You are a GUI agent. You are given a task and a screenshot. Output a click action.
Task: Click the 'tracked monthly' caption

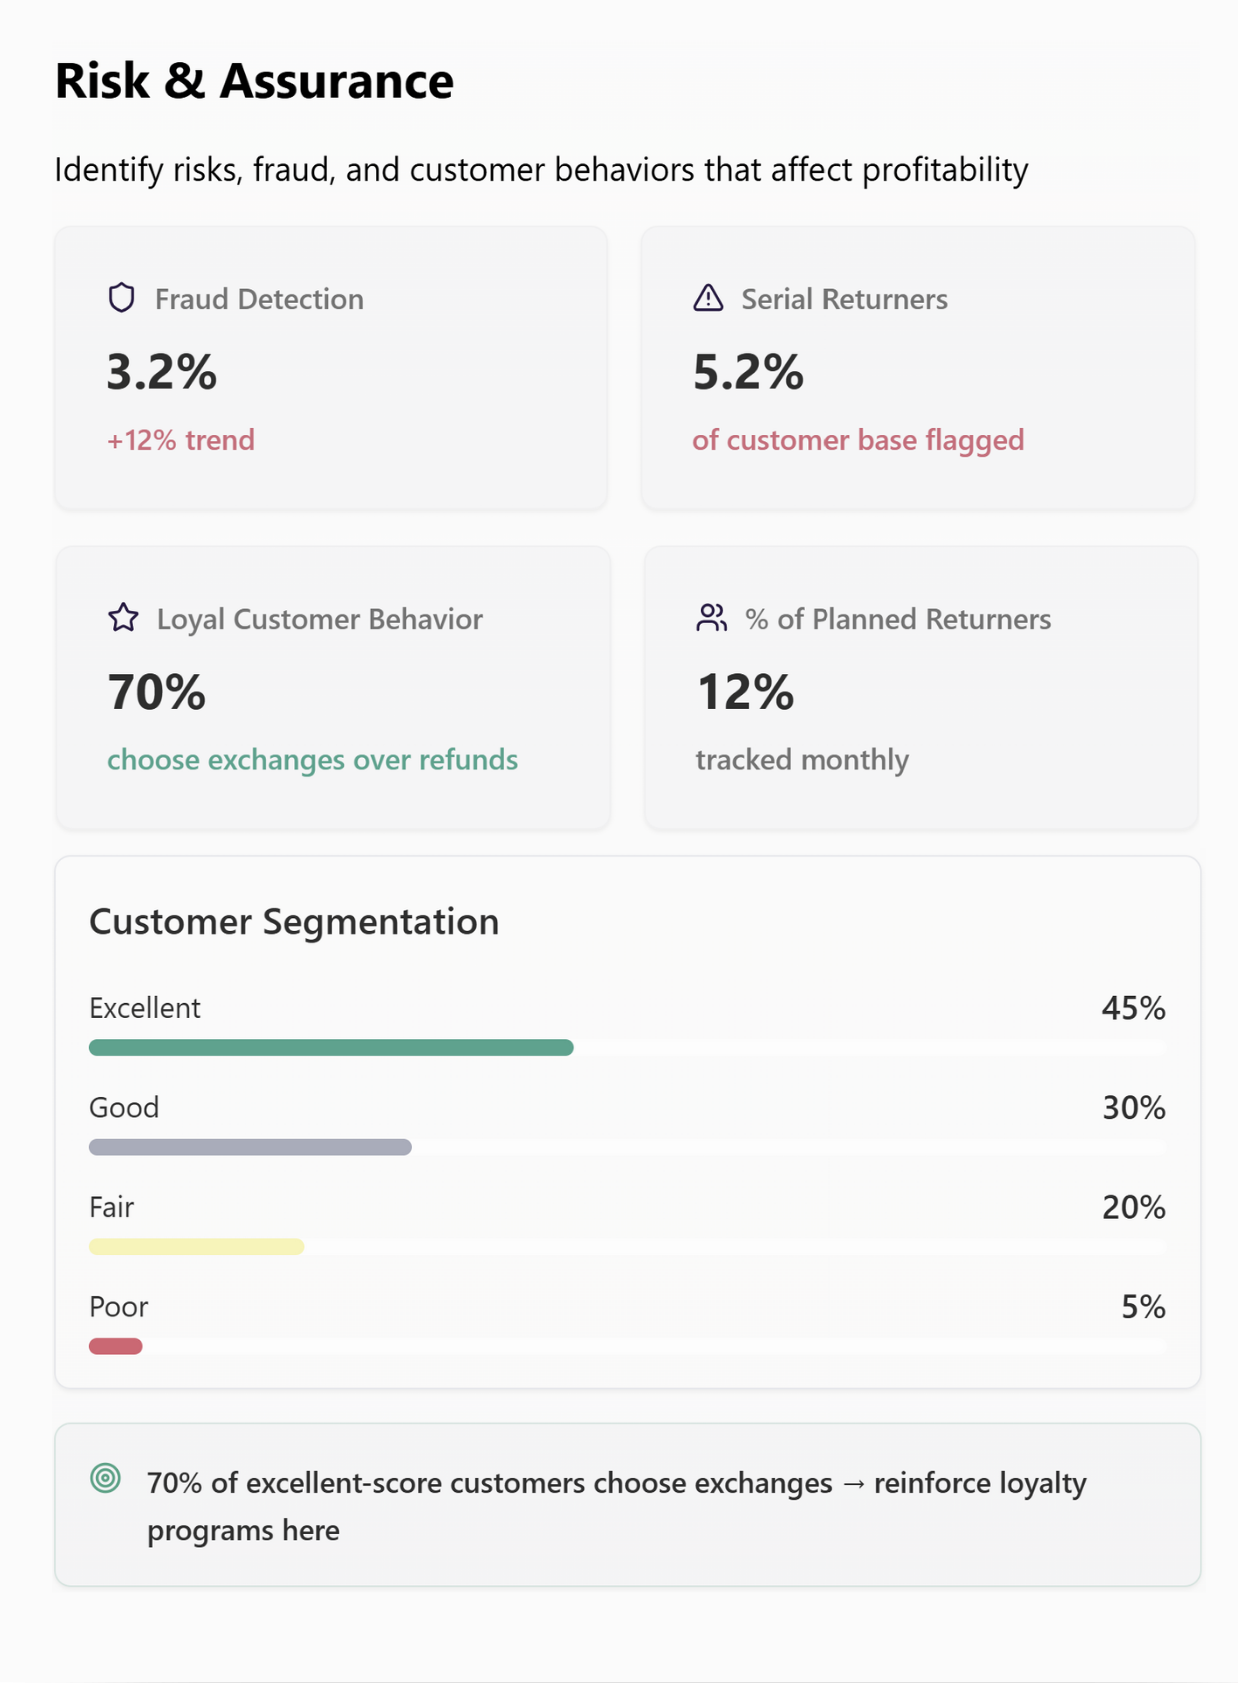point(802,760)
